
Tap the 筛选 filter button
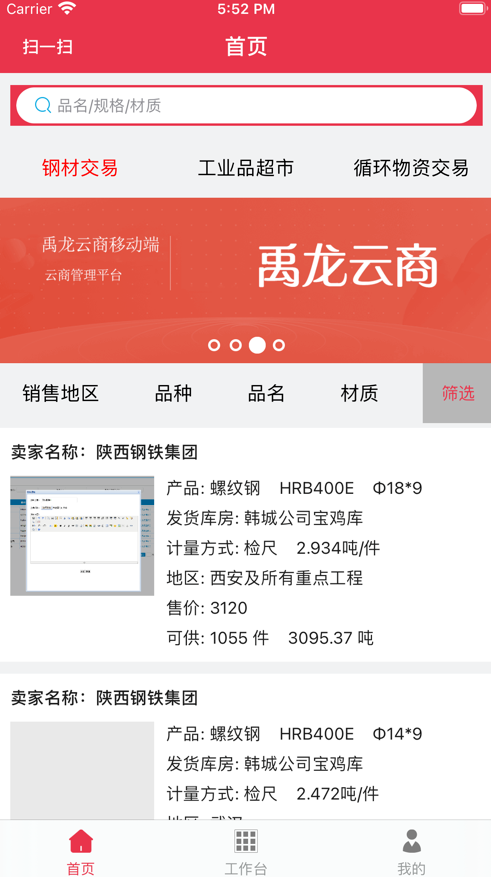tap(457, 393)
